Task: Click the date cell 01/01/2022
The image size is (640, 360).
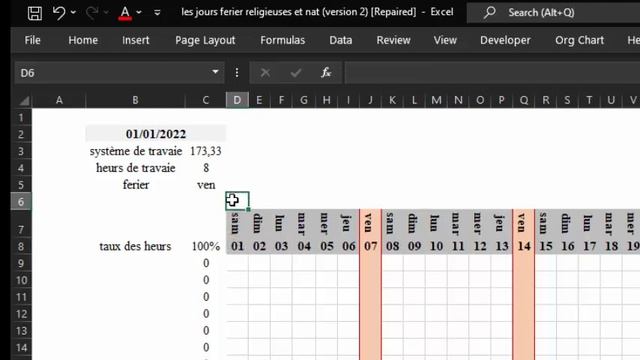Action: pyautogui.click(x=156, y=134)
